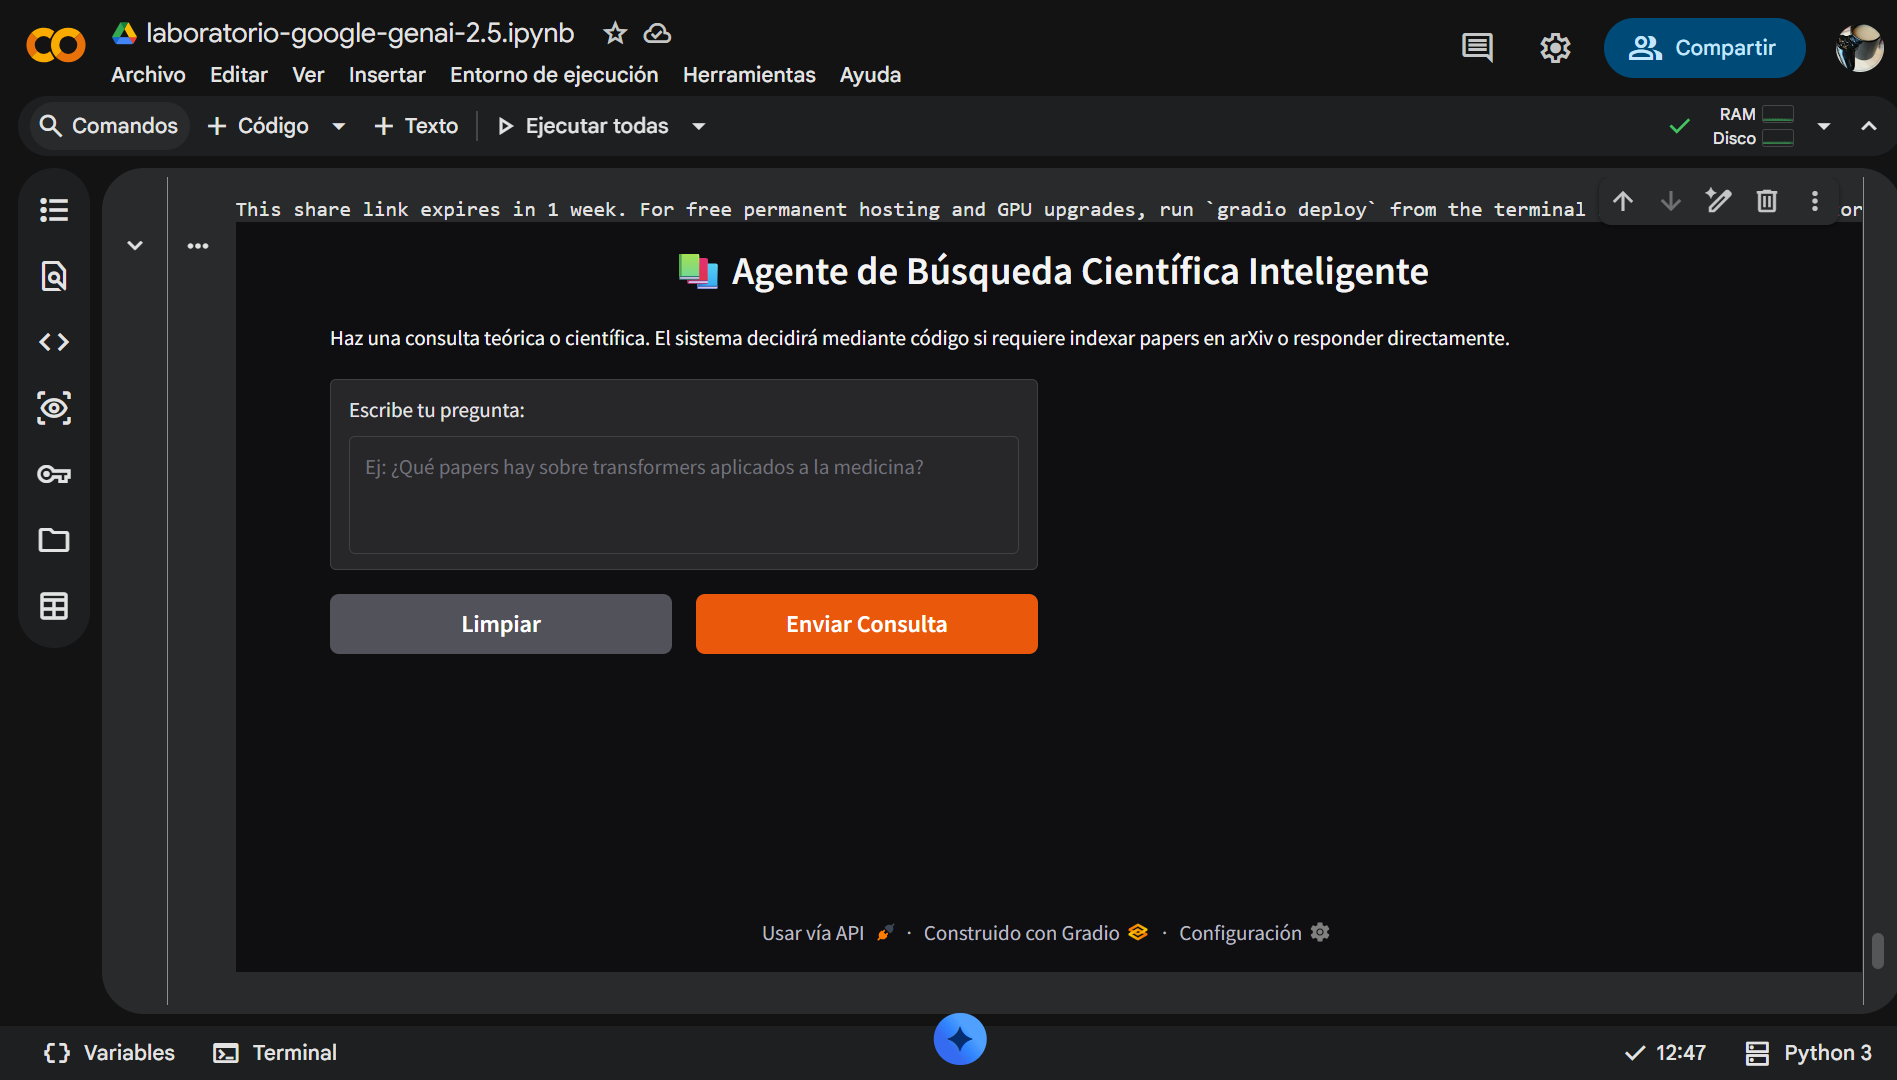Open the Herramientas menu

(749, 75)
